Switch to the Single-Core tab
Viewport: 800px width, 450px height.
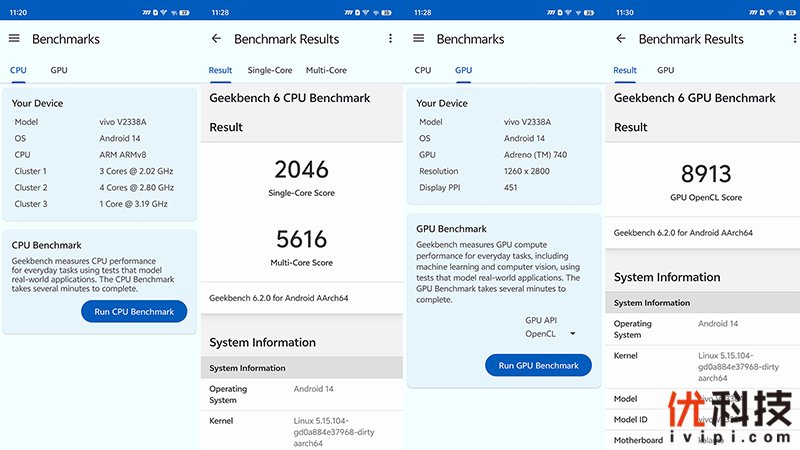click(270, 70)
